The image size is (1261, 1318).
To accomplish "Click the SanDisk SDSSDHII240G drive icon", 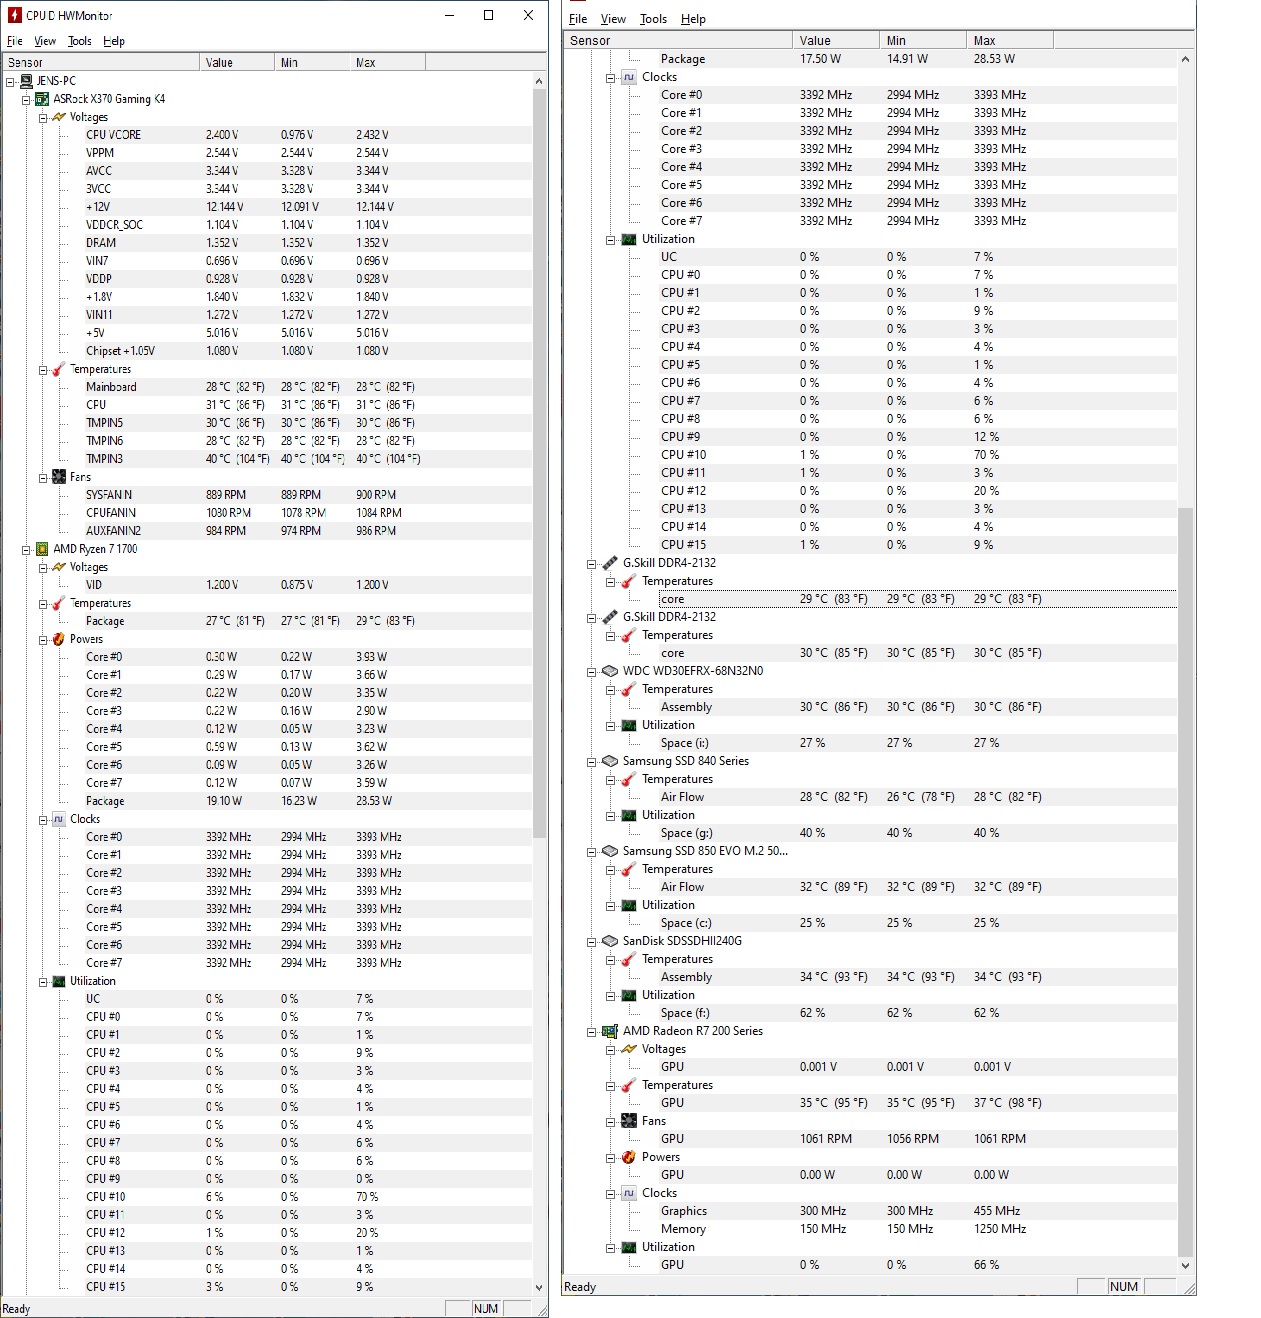I will [x=611, y=941].
